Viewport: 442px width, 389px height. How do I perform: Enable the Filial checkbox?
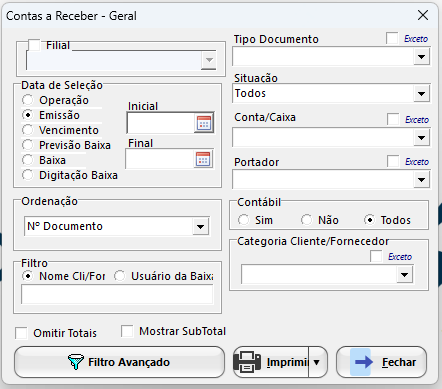[34, 45]
